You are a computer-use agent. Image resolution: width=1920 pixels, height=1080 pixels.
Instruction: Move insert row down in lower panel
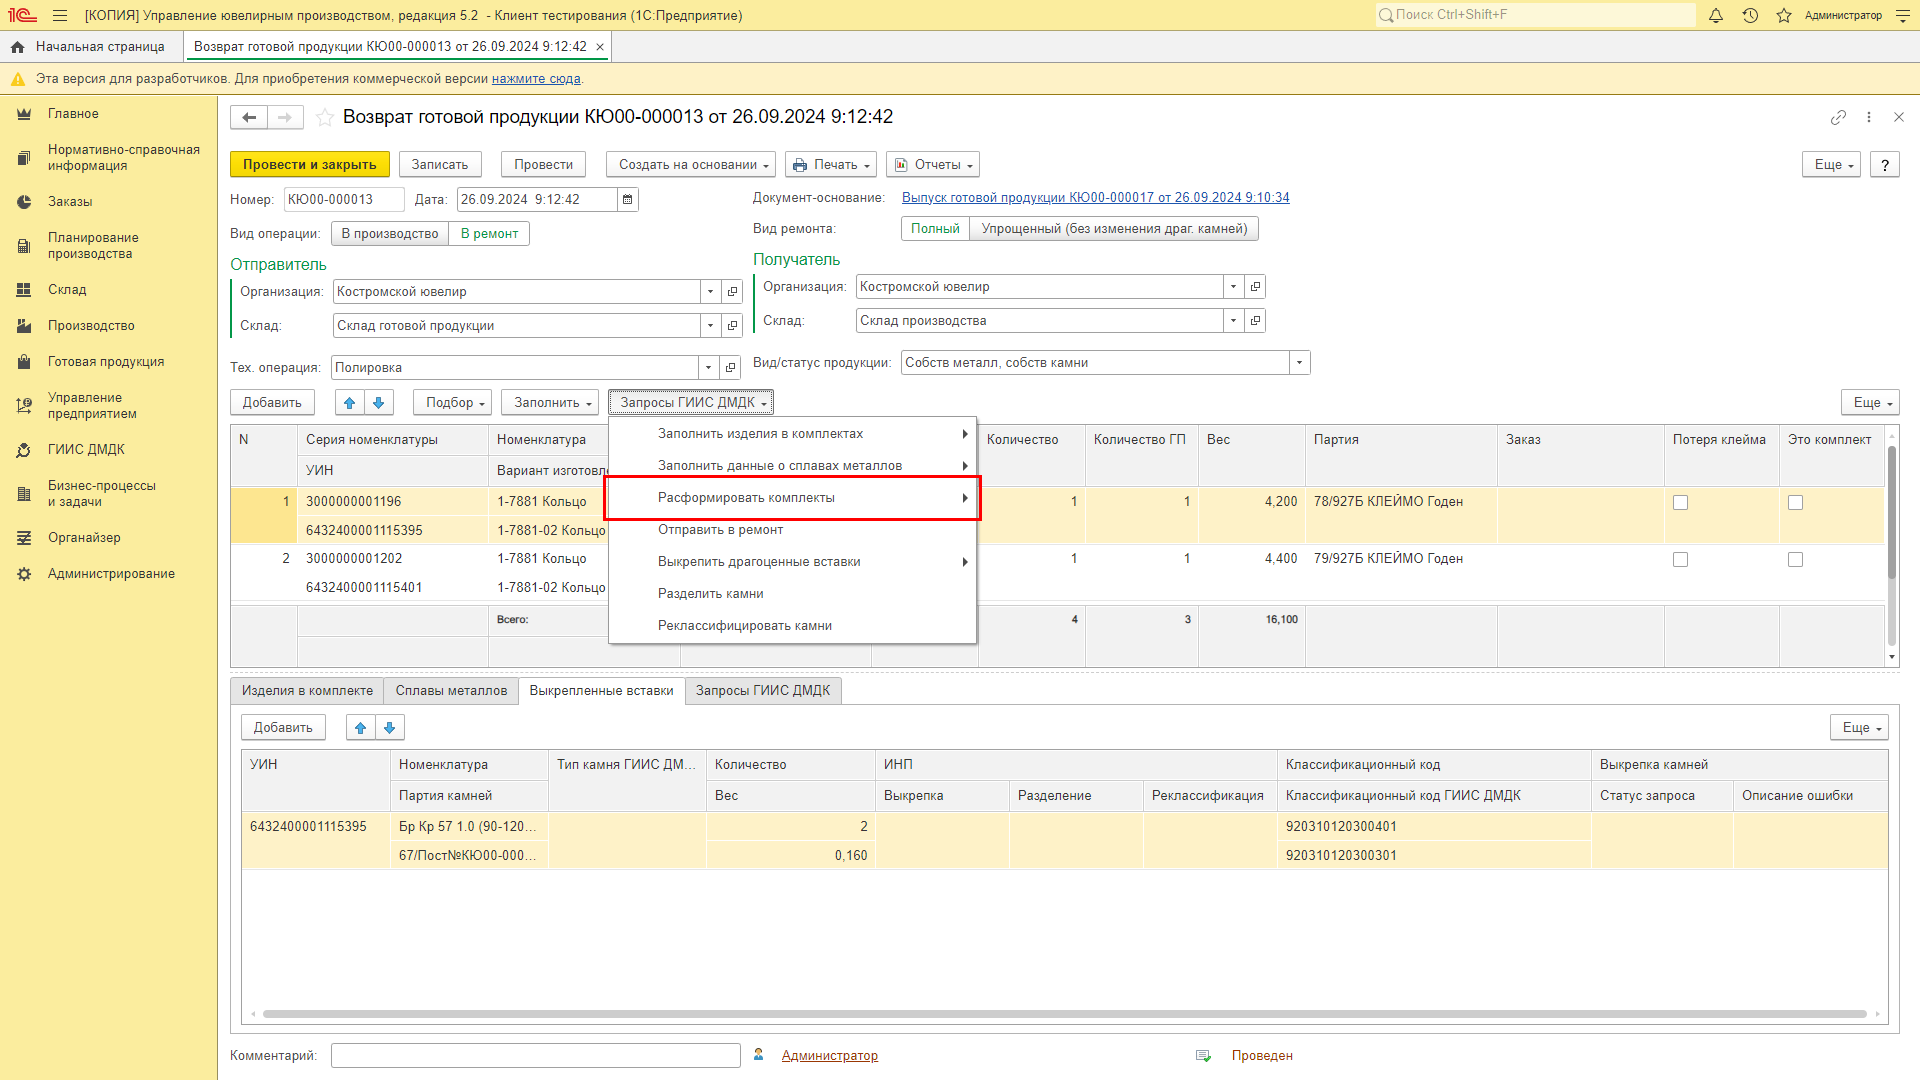tap(390, 728)
